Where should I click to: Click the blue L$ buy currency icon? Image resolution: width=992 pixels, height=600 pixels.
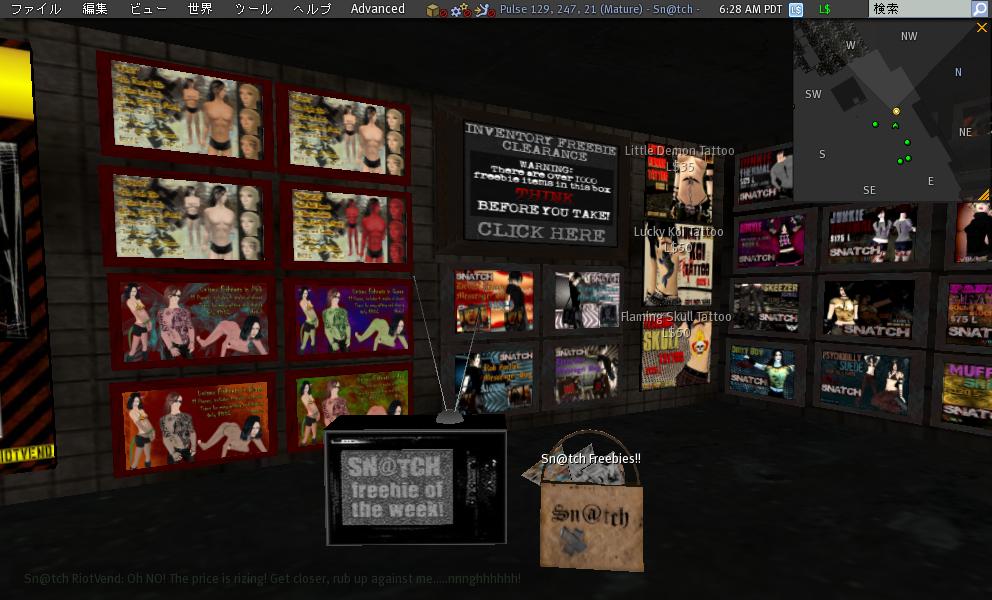point(796,9)
